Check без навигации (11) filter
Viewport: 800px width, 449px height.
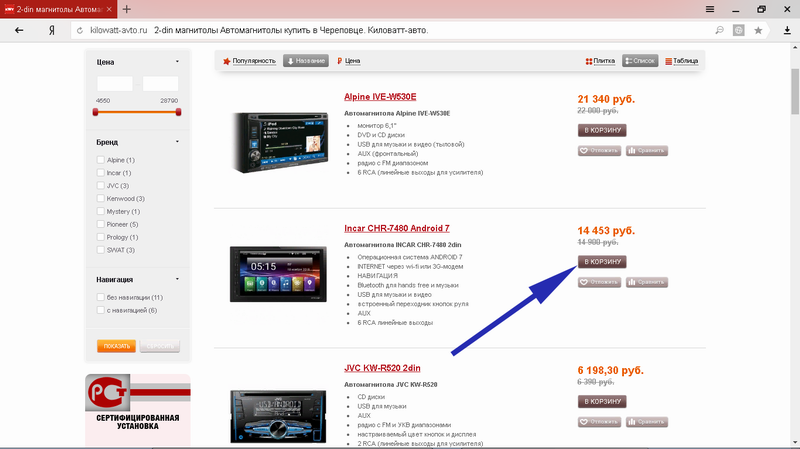click(101, 297)
